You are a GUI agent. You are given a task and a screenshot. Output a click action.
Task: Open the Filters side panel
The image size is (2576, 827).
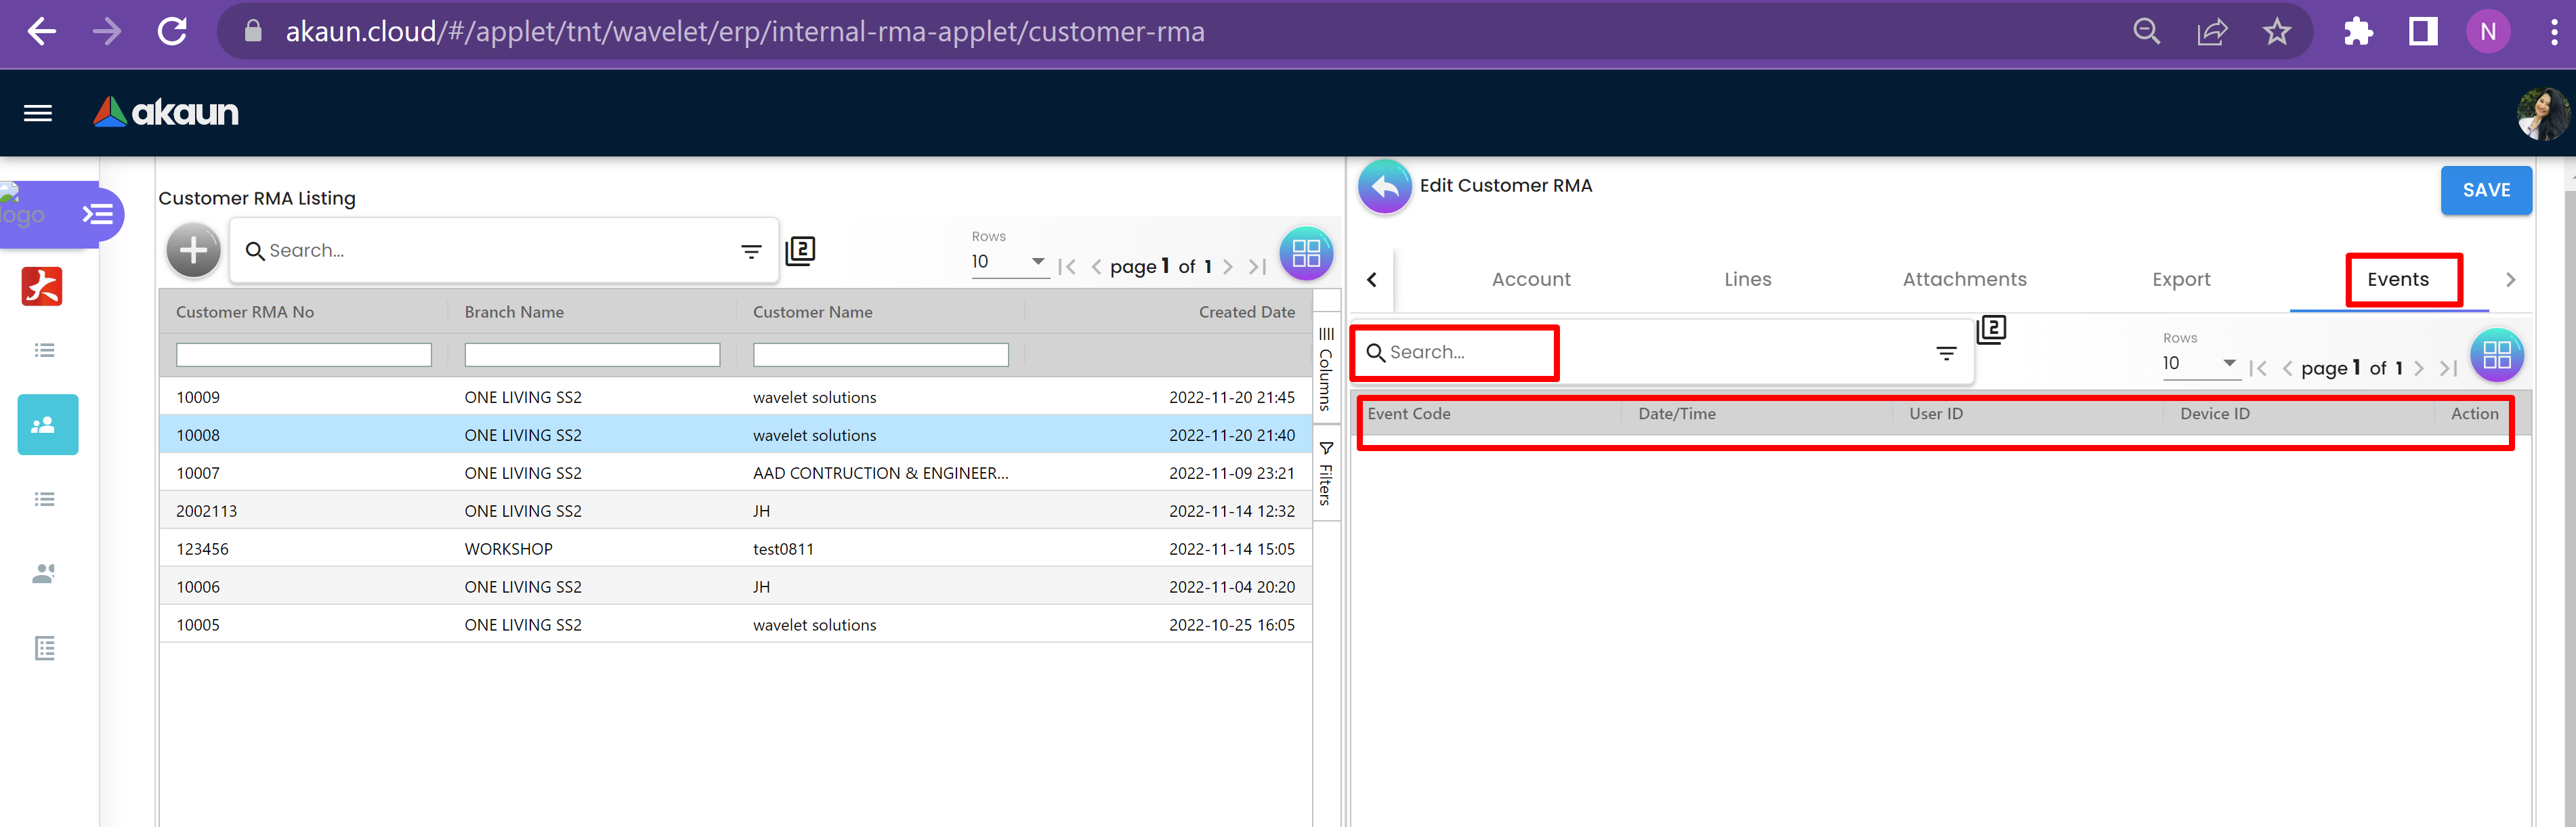pos(1326,474)
